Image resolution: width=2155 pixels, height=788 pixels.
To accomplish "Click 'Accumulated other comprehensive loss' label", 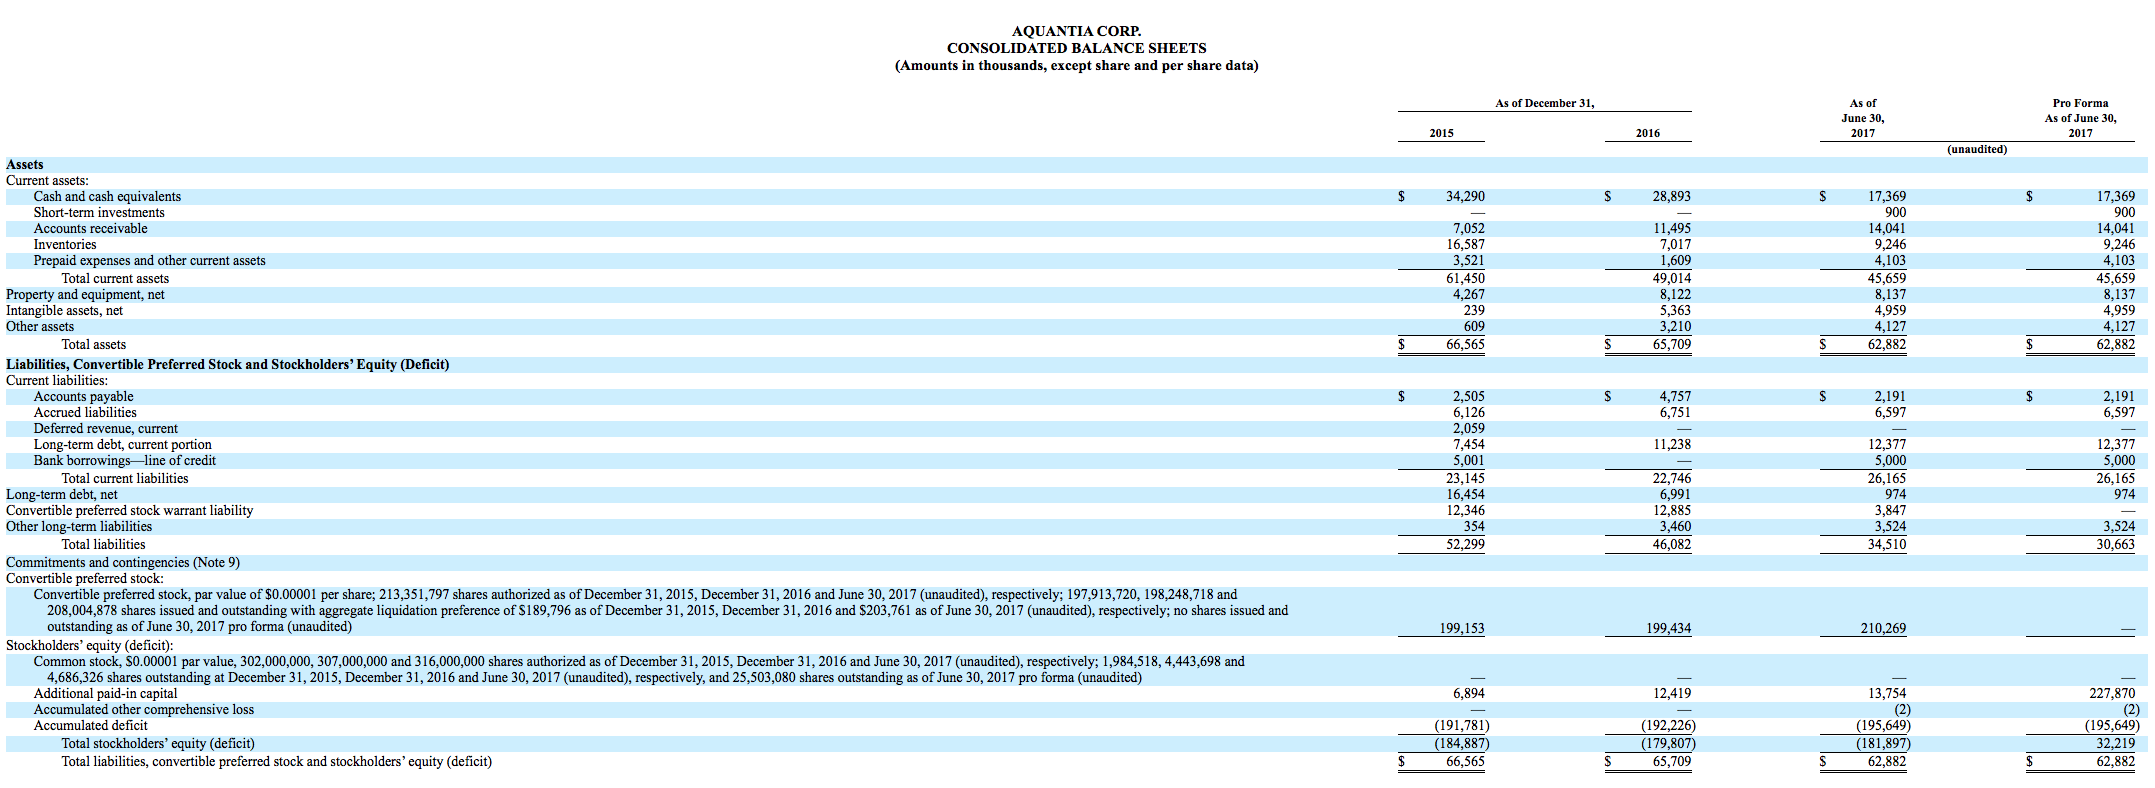I will pos(144,710).
